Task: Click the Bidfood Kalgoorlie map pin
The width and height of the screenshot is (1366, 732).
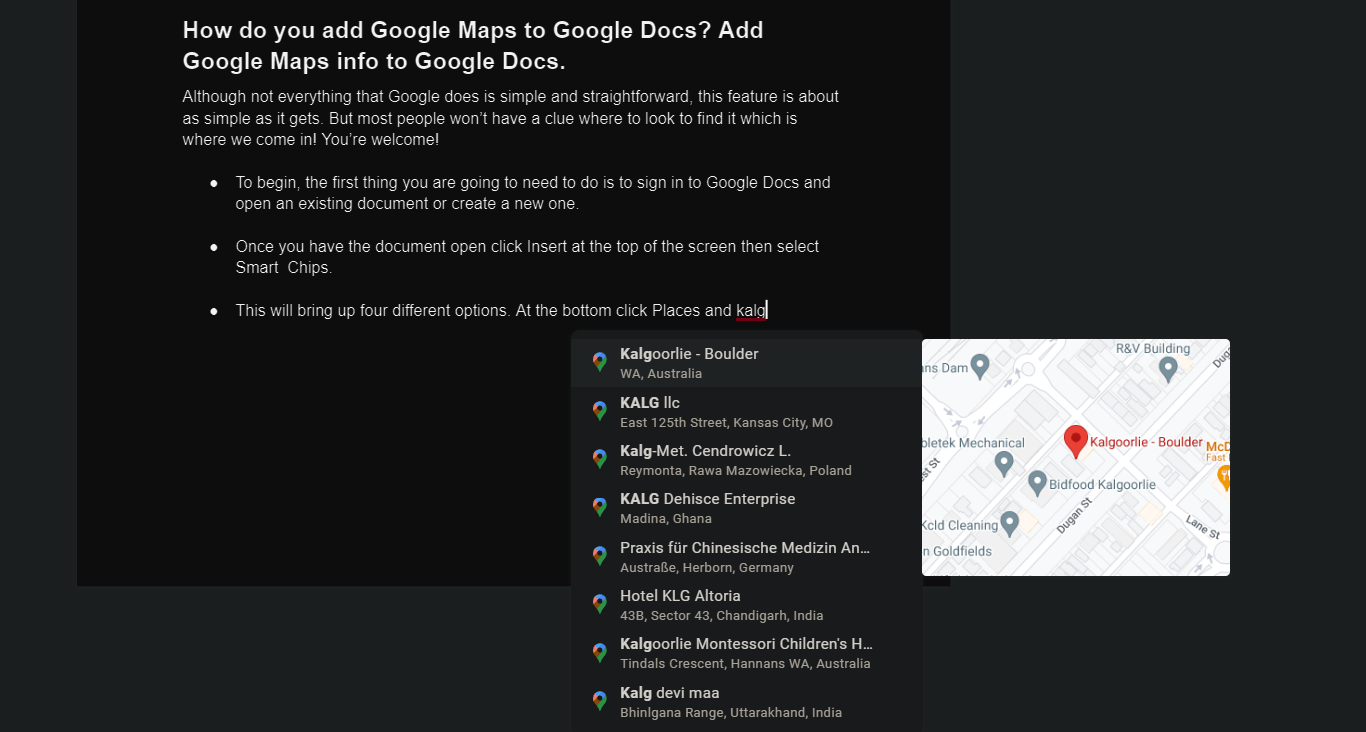Action: pyautogui.click(x=1037, y=483)
